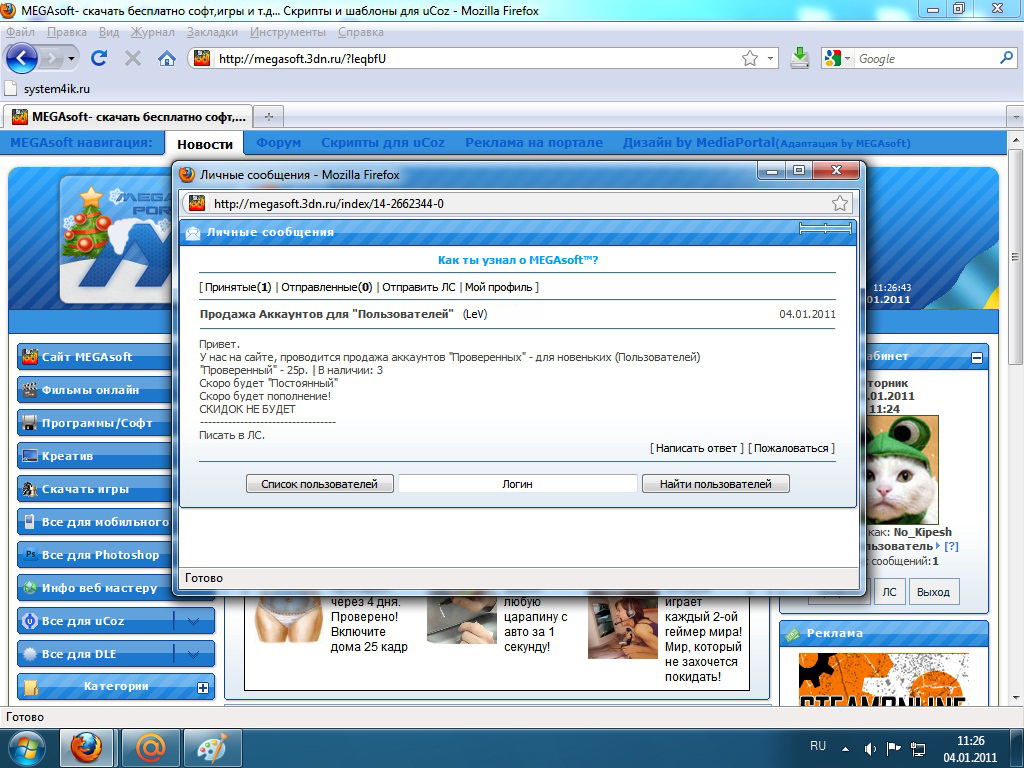Click the Все для мобильного phone icon
Viewport: 1024px width, 768px height.
click(x=30, y=522)
